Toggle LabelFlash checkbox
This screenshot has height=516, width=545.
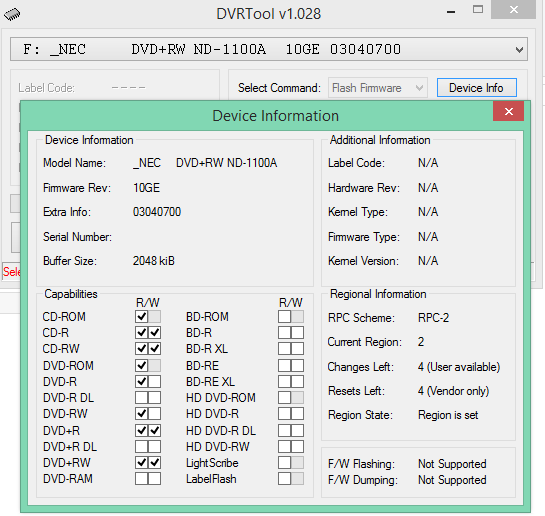(x=284, y=478)
